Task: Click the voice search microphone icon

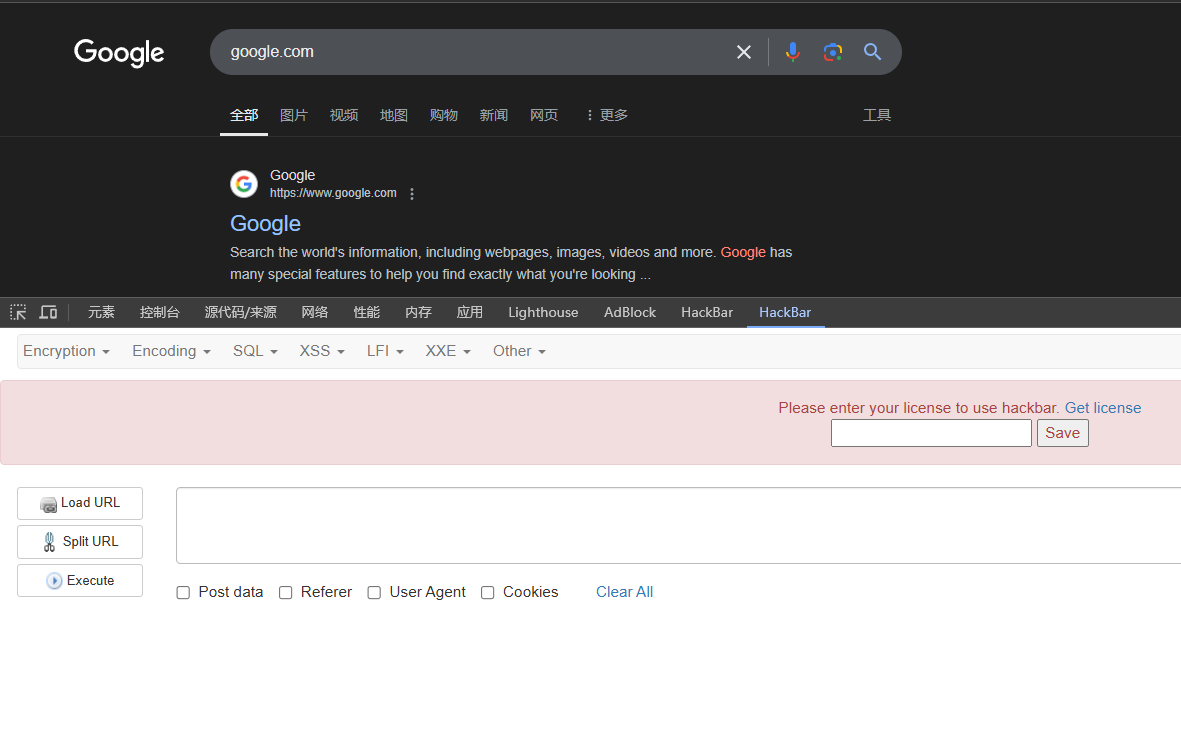Action: [x=793, y=52]
